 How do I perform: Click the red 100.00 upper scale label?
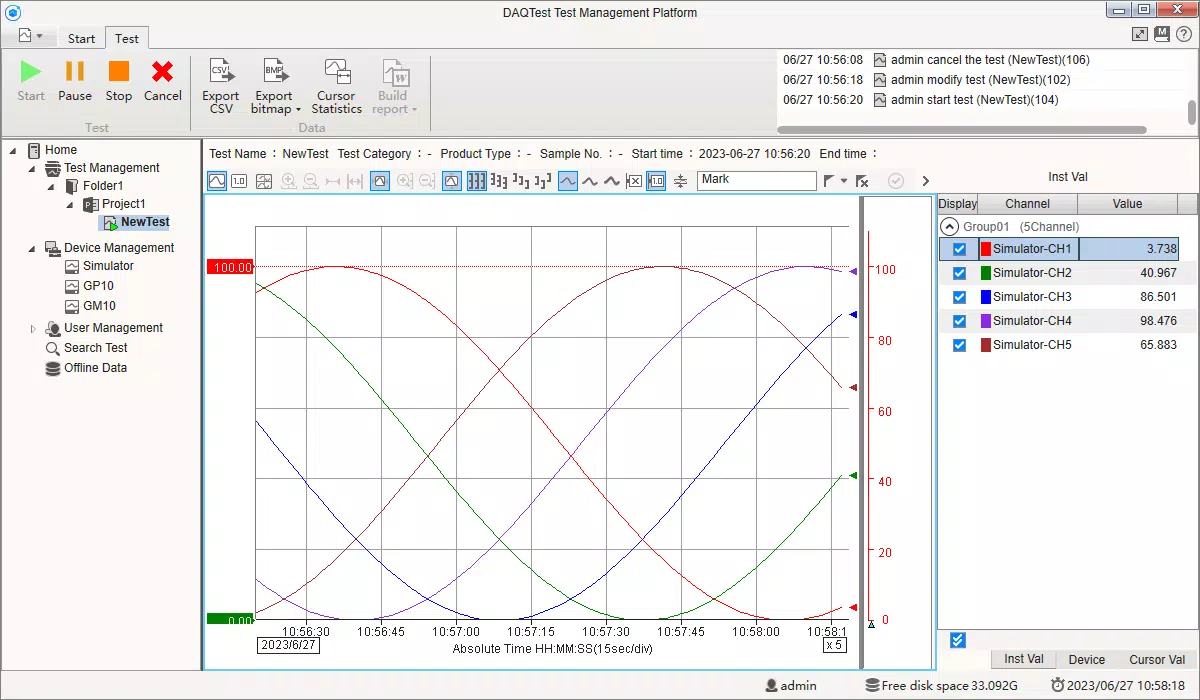[x=230, y=267]
